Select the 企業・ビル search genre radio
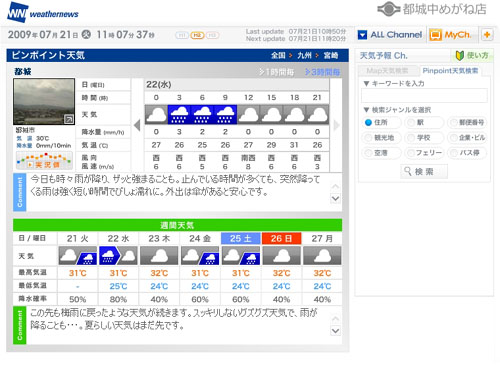This screenshot has height=375, width=500. pyautogui.click(x=453, y=138)
